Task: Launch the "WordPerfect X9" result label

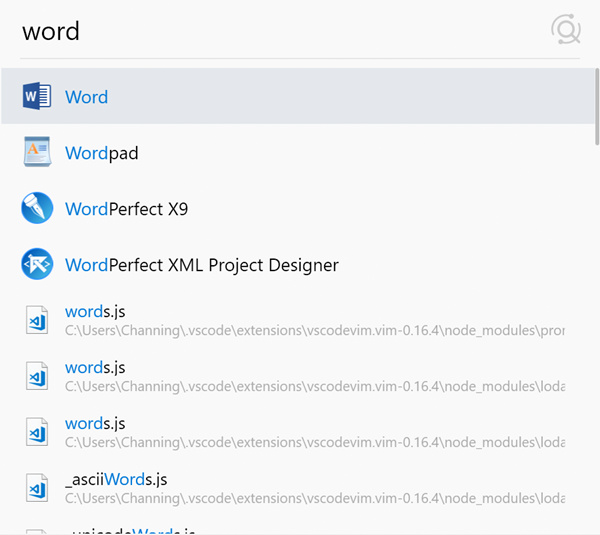Action: tap(126, 209)
